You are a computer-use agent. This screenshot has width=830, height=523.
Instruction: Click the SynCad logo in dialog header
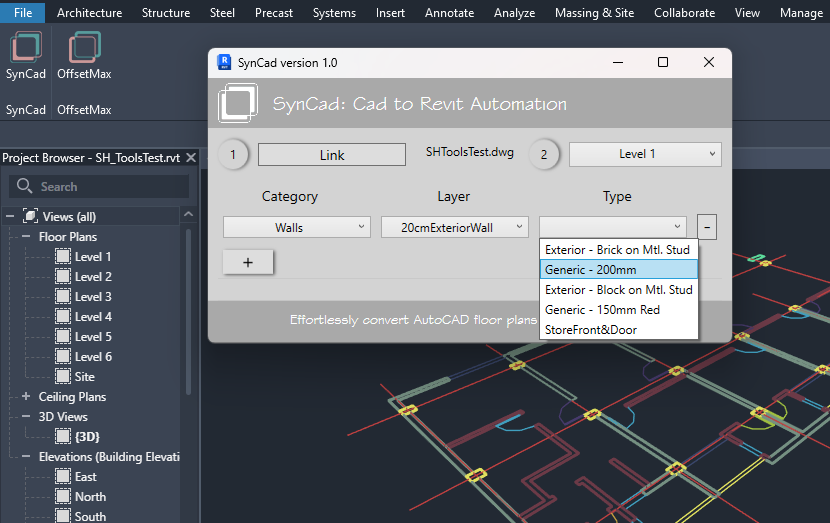coord(238,103)
